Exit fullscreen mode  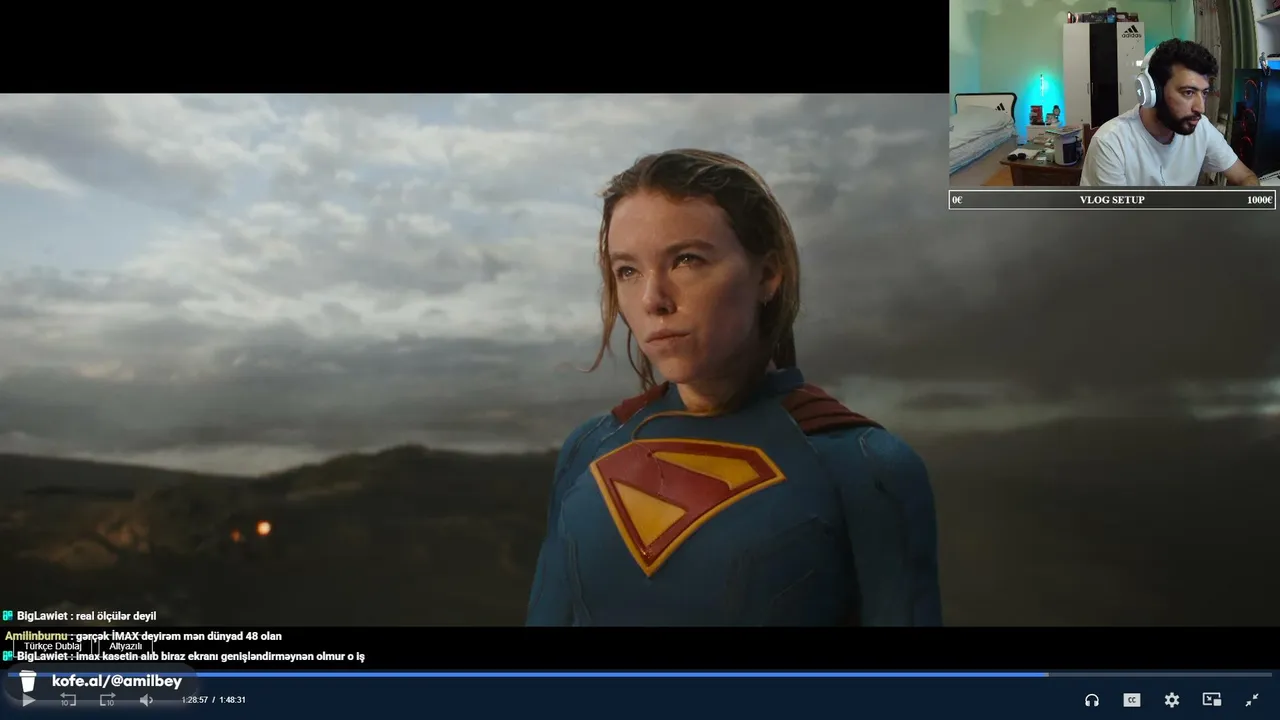1252,700
